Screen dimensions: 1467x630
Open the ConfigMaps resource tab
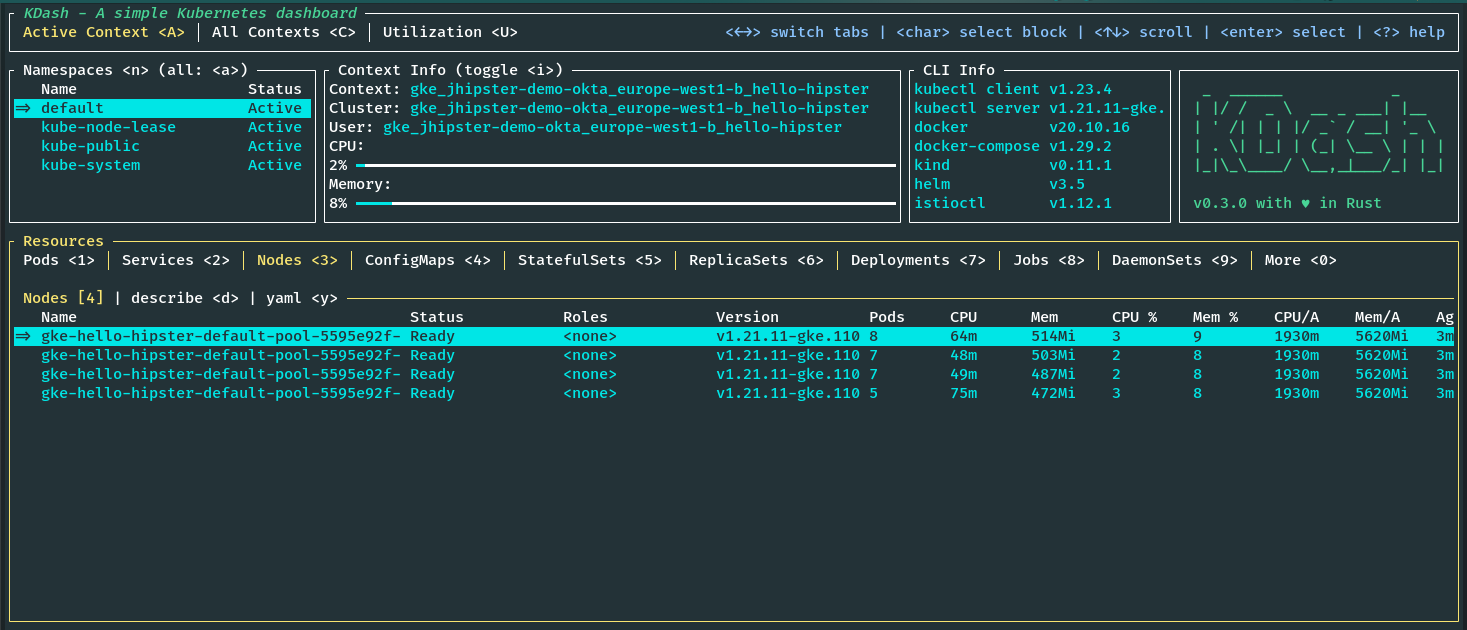tap(427, 260)
